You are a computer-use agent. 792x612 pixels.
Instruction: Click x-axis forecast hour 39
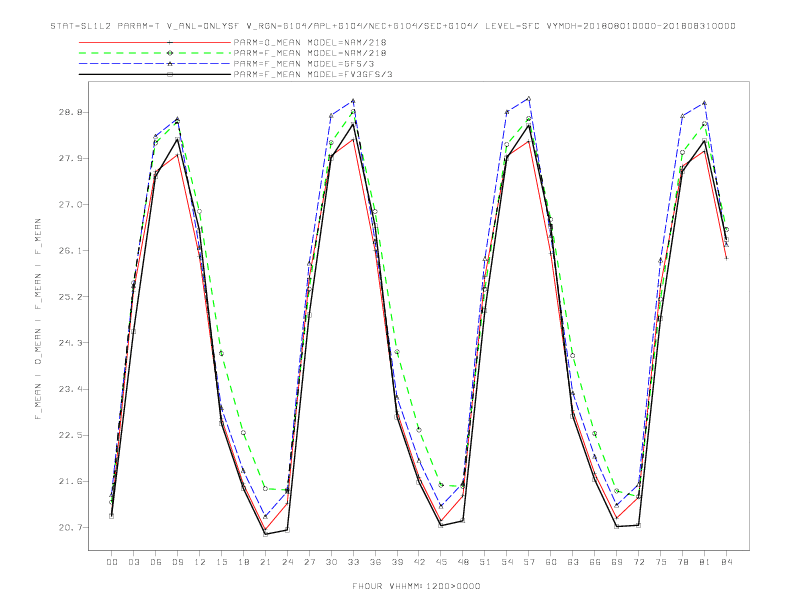tap(397, 562)
